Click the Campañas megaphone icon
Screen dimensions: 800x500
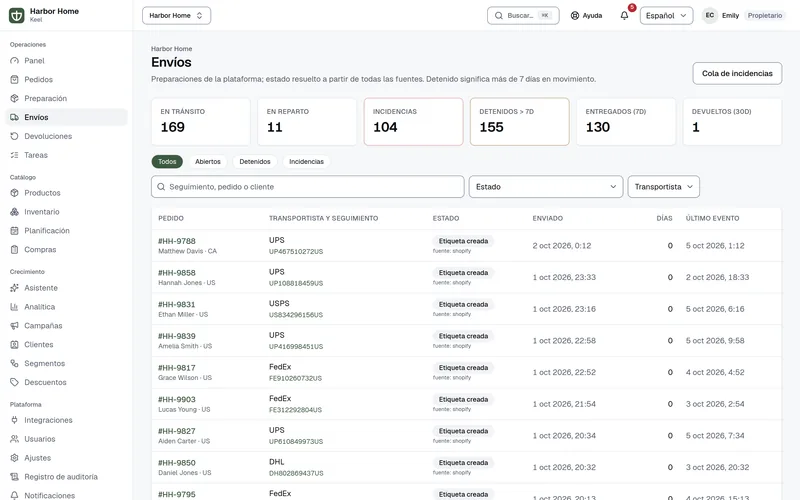pyautogui.click(x=14, y=326)
